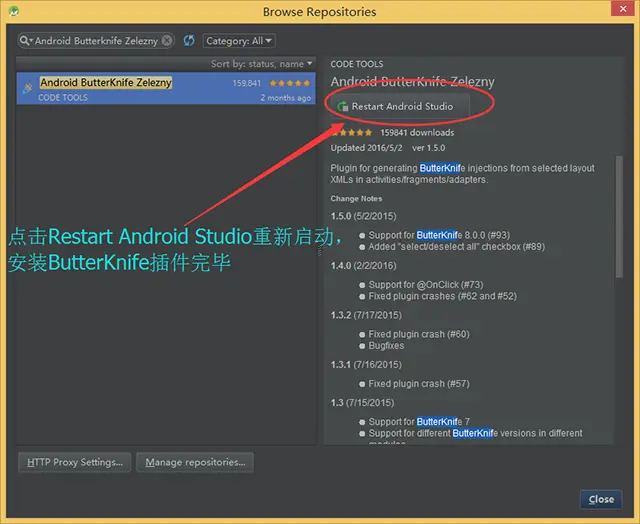Click the 2 months ago text in list row
This screenshot has height=524, width=640.
286,98
